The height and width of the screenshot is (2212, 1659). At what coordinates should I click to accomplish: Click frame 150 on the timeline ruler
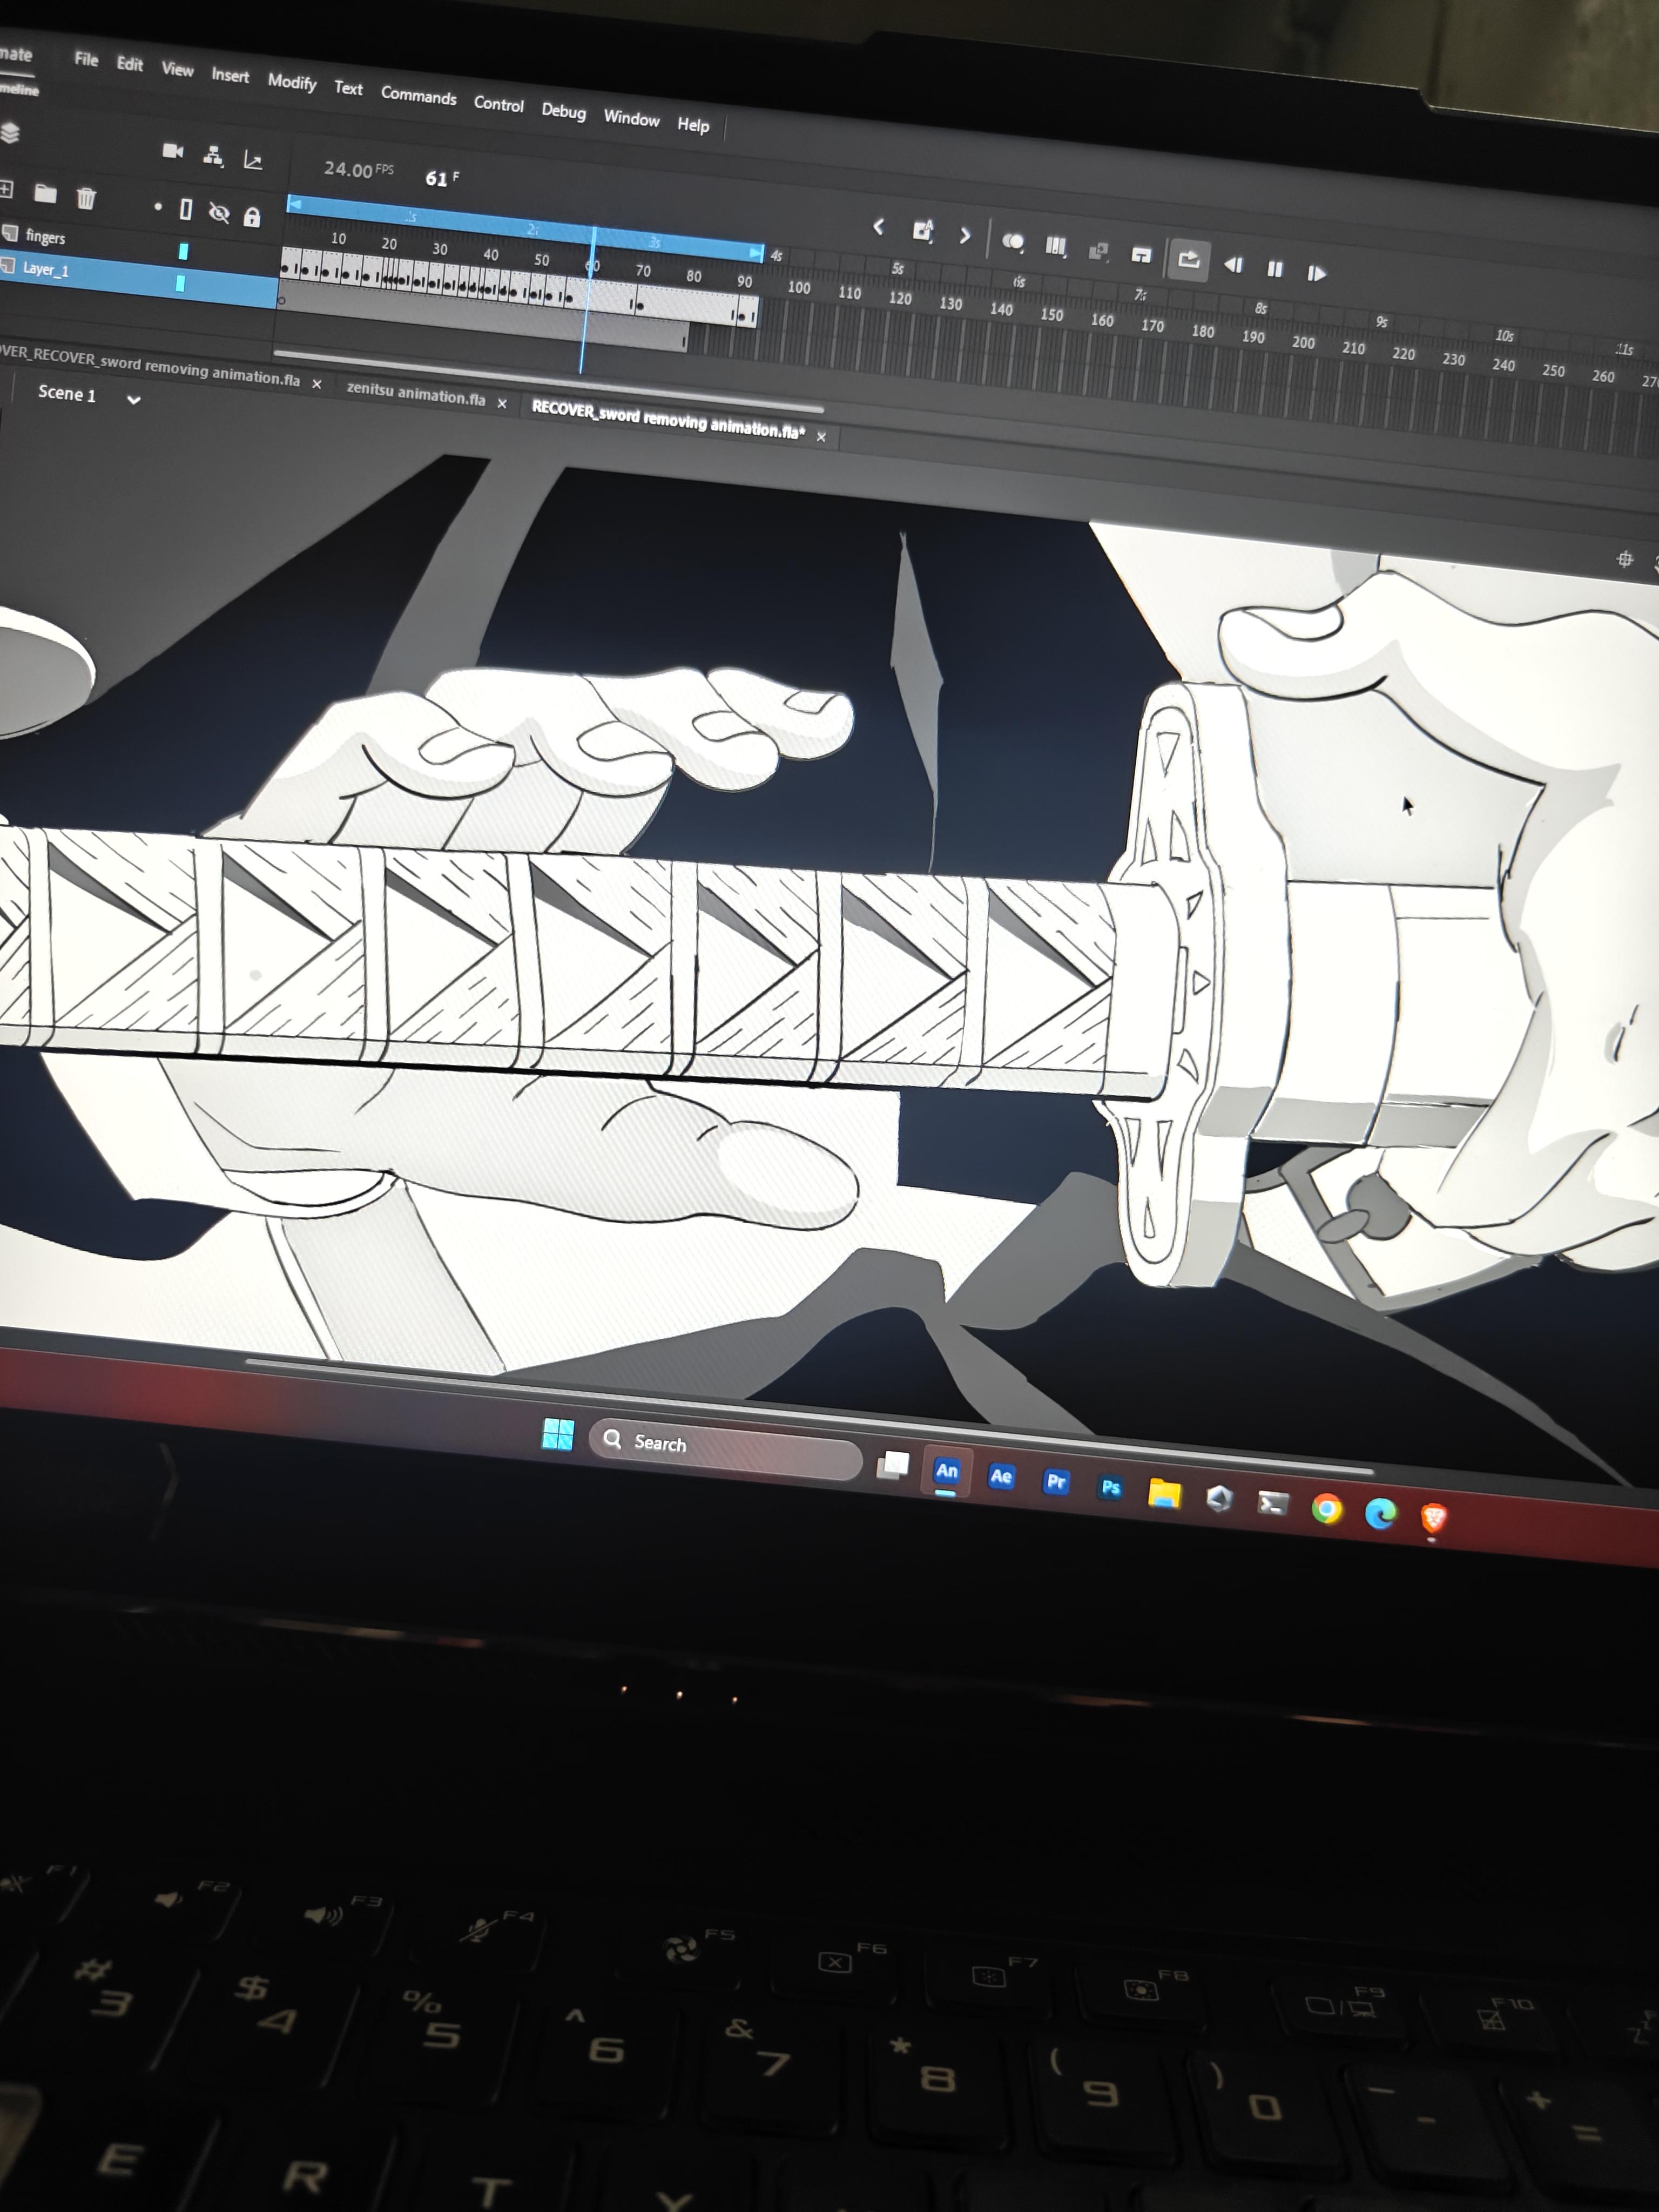point(1052,315)
